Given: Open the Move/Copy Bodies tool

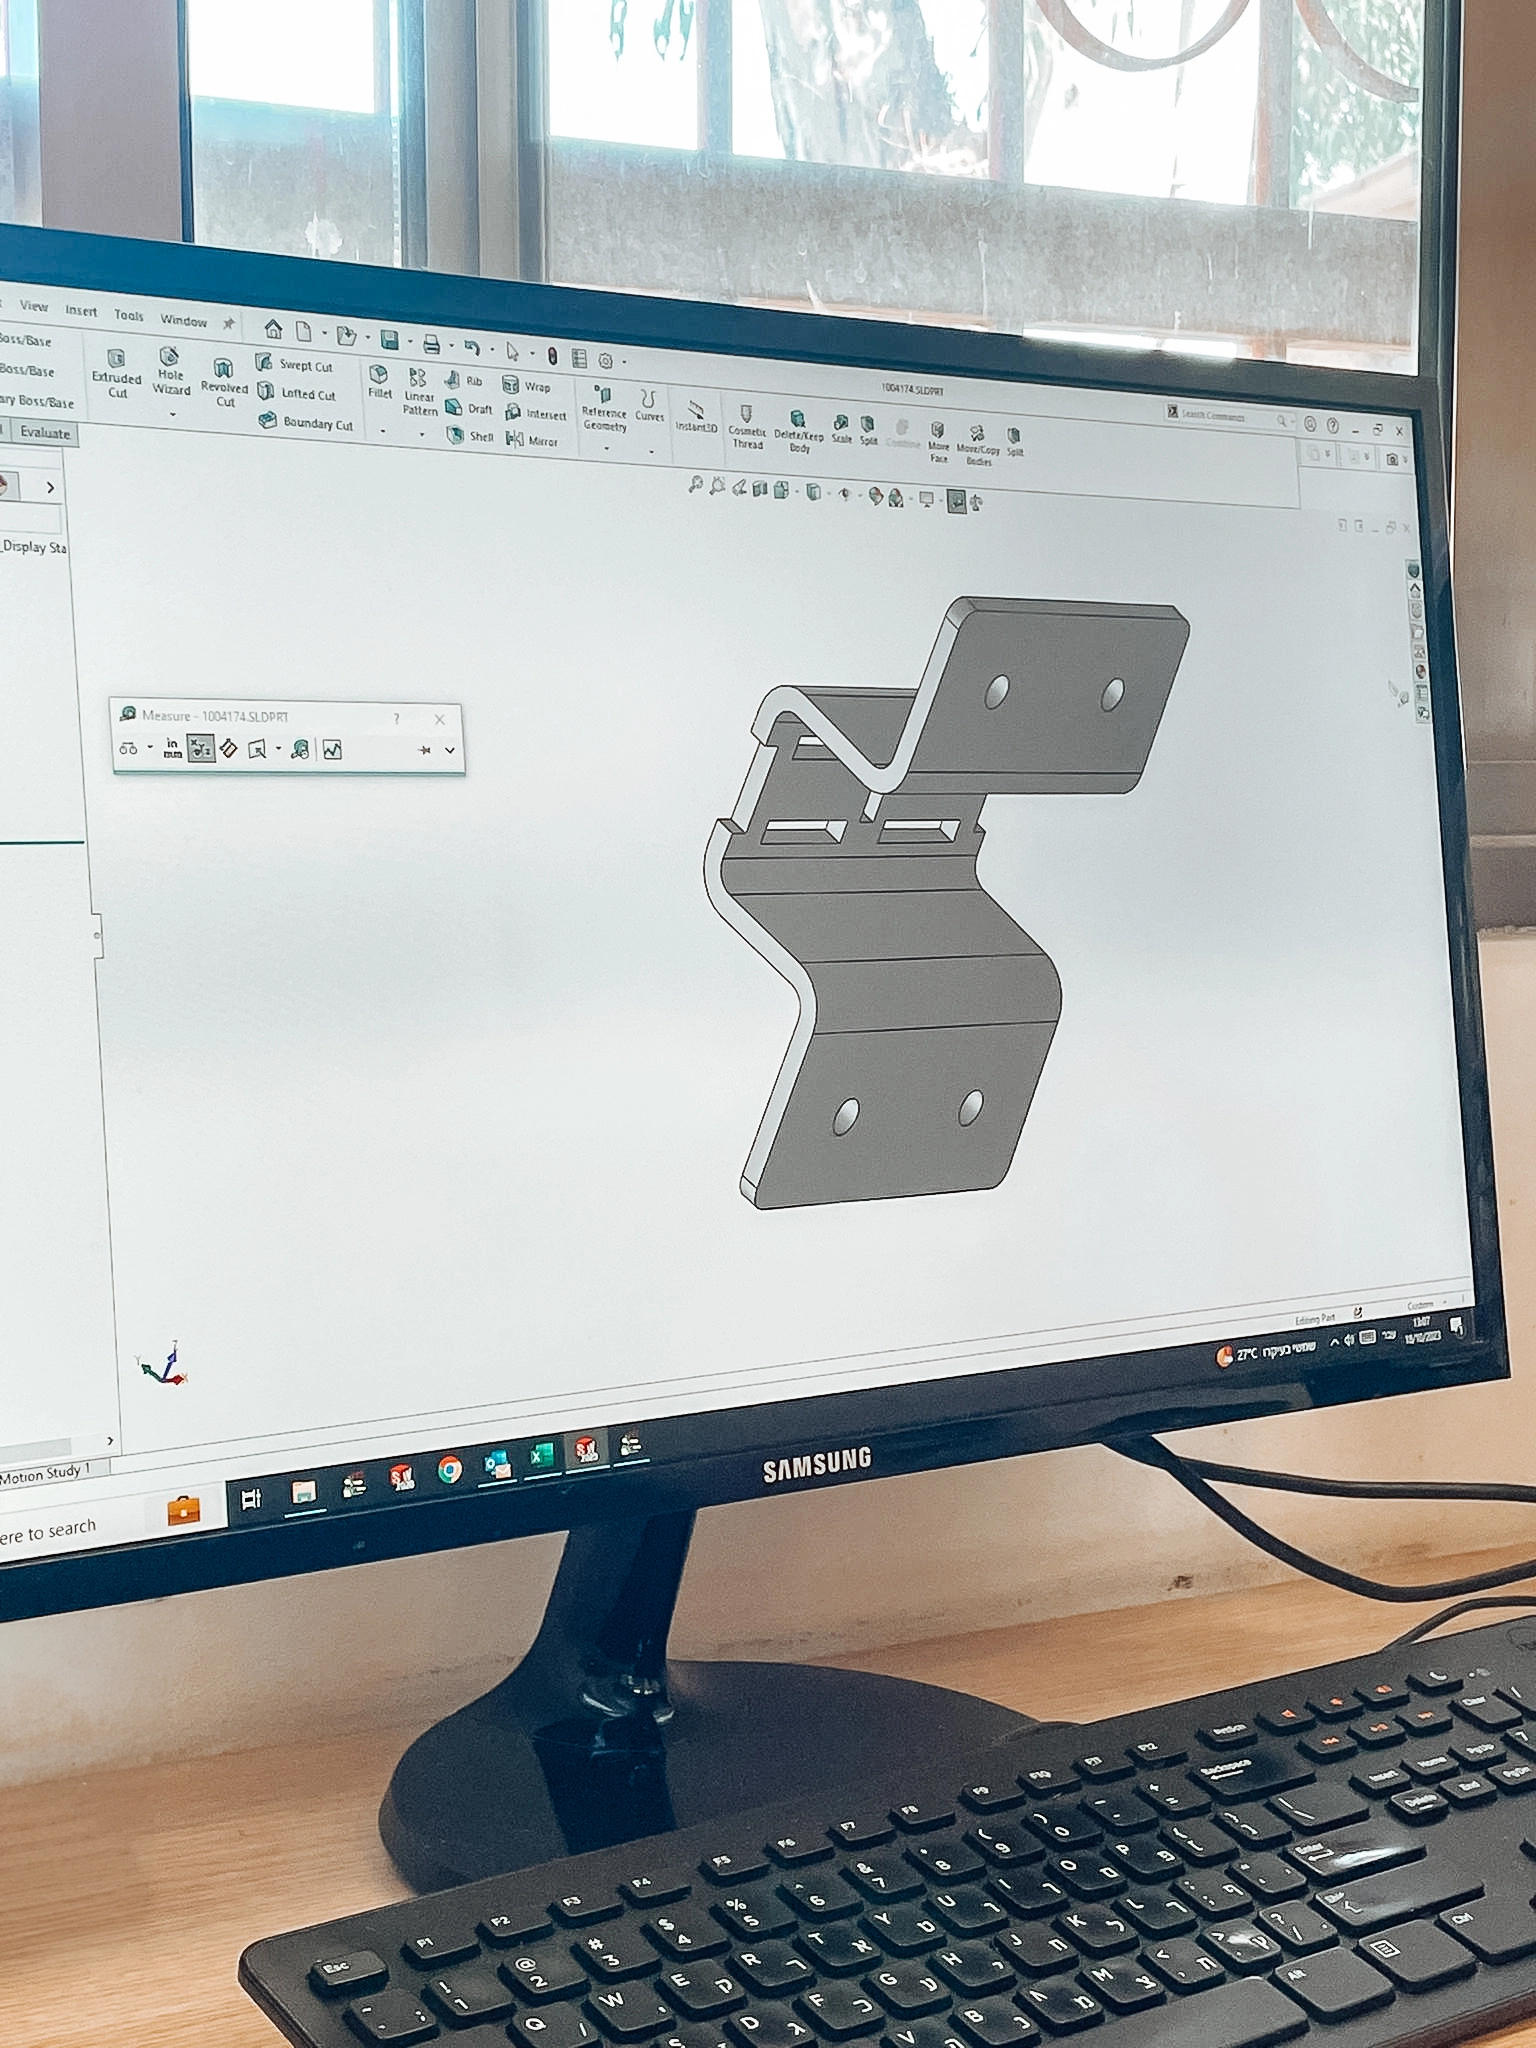Looking at the screenshot, I should click(x=978, y=446).
